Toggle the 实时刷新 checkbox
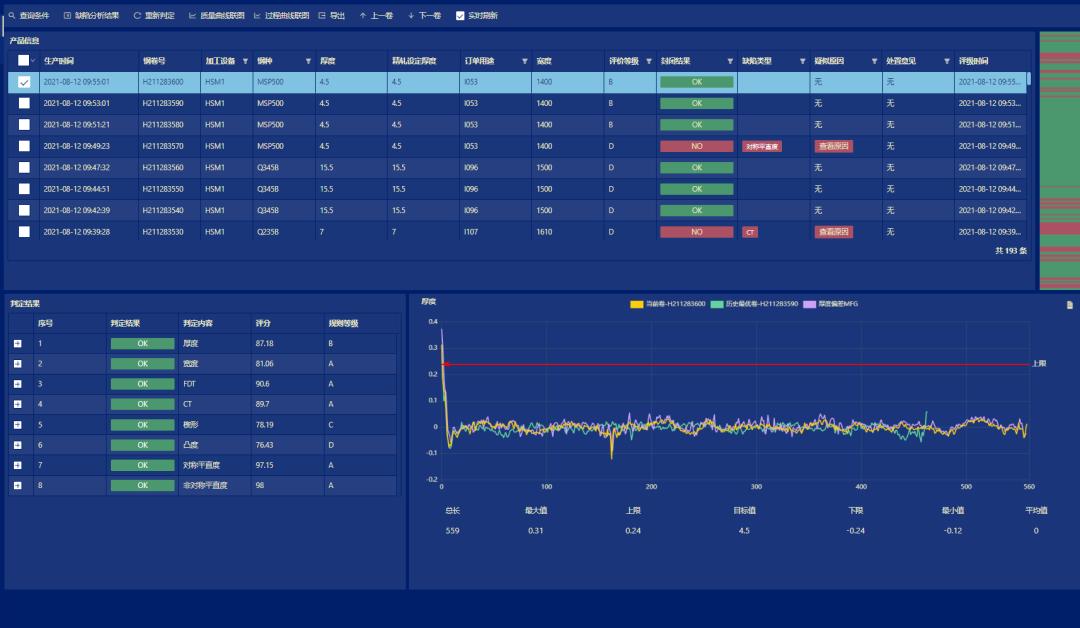 pyautogui.click(x=460, y=16)
